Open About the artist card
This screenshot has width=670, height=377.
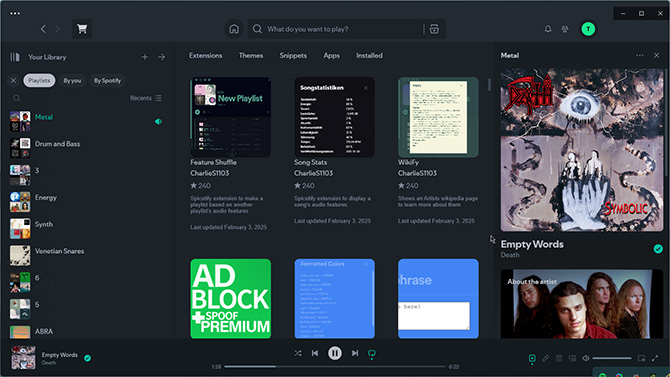(582, 303)
